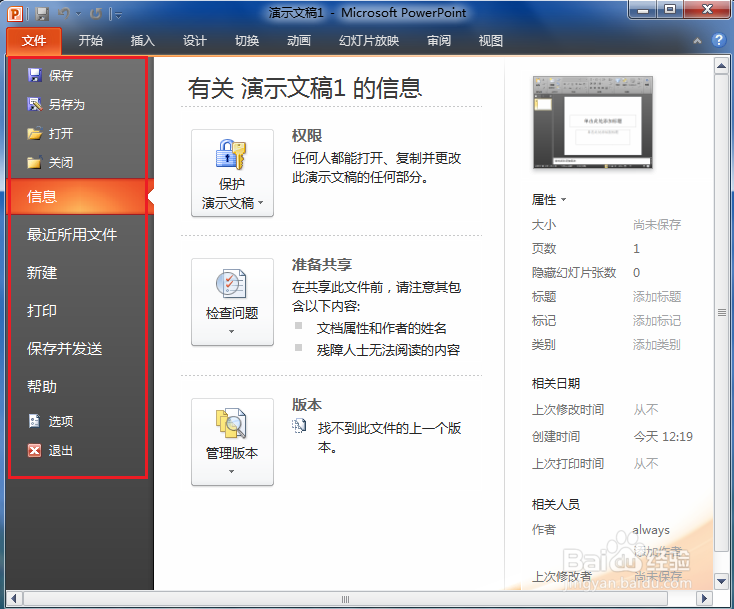Click the horizontal scrollbar left arrow

click(14, 598)
